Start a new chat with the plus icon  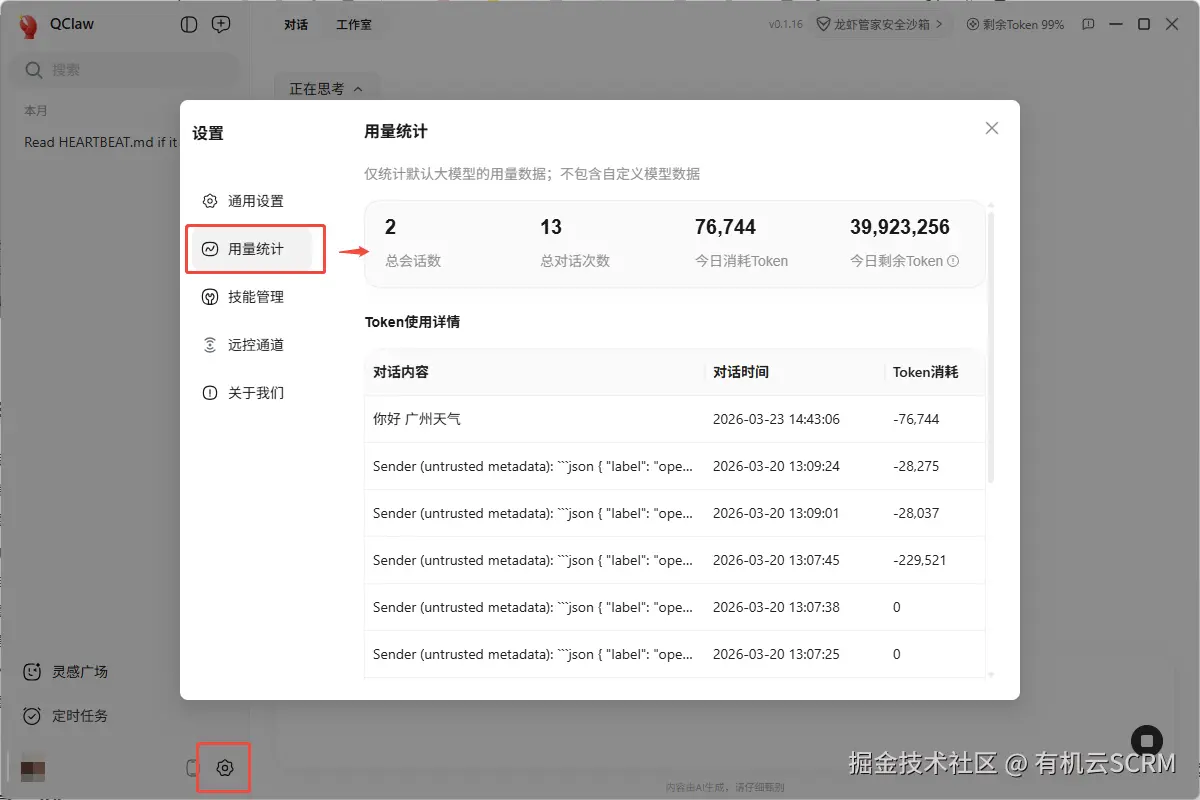point(222,24)
